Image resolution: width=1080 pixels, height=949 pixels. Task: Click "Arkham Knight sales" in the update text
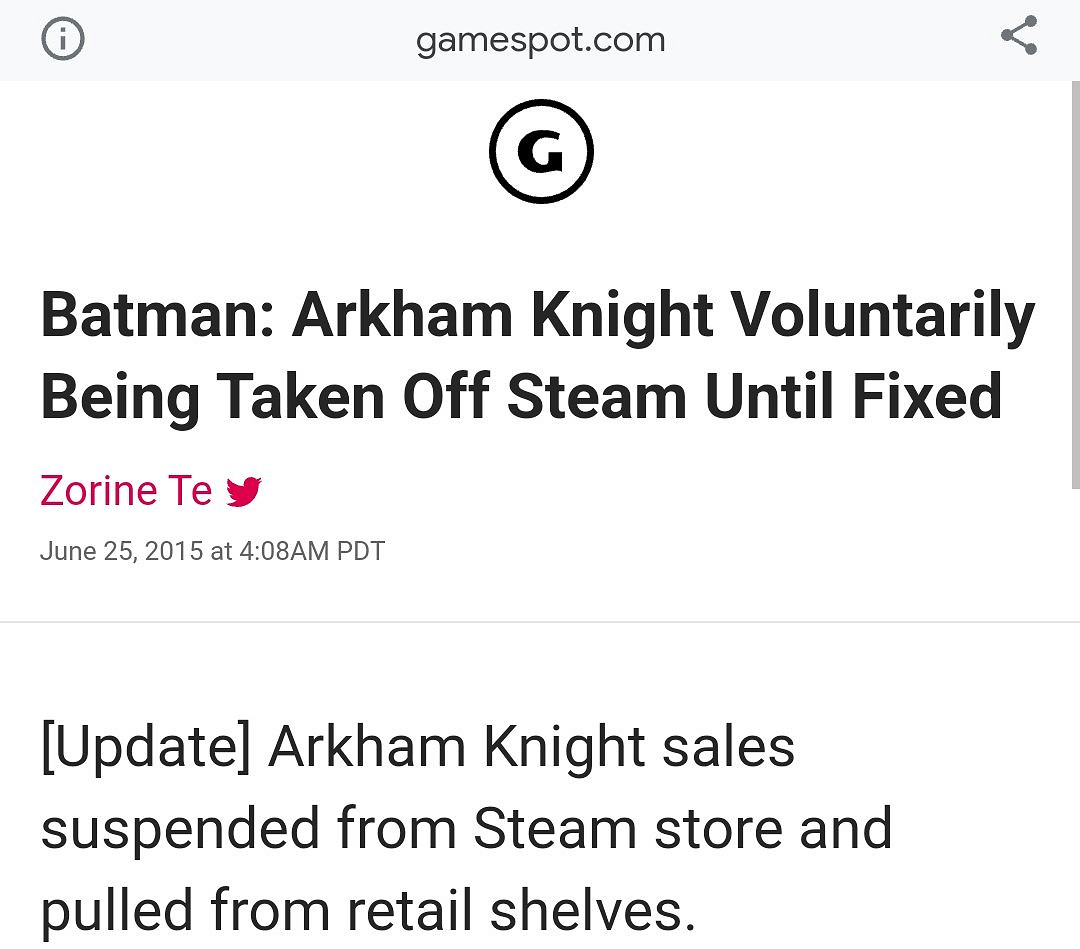[x=531, y=747]
